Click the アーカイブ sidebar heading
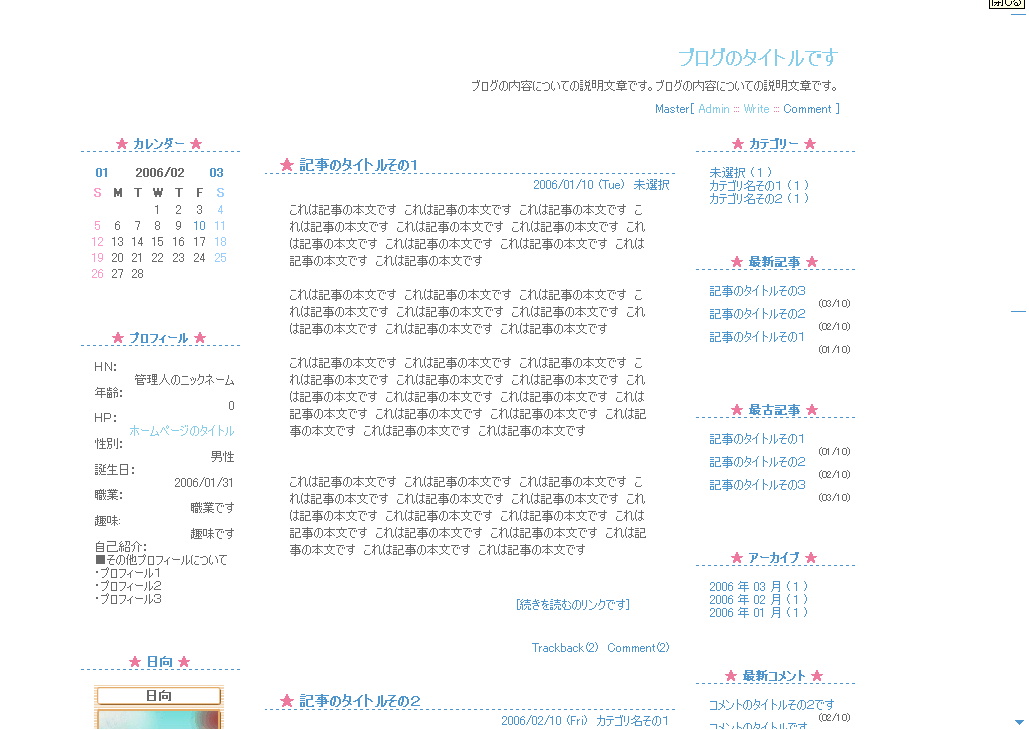The image size is (1029, 730). pyautogui.click(x=774, y=558)
